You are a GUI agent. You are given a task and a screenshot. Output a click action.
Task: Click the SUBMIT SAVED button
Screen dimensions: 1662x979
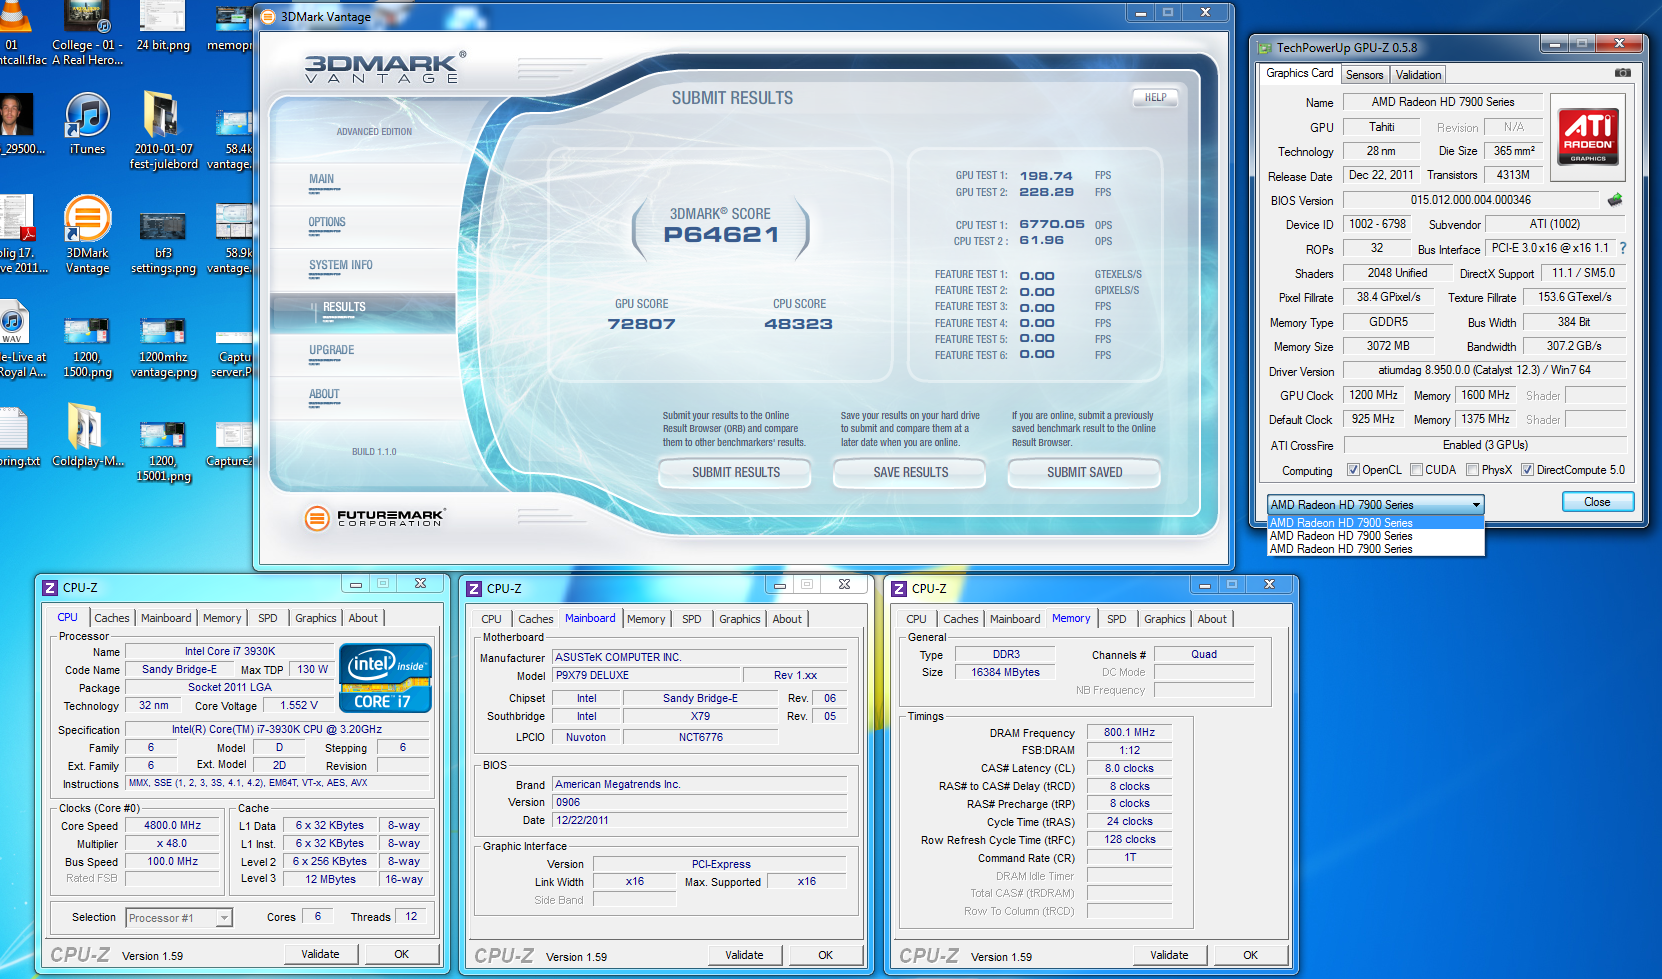click(x=1084, y=472)
